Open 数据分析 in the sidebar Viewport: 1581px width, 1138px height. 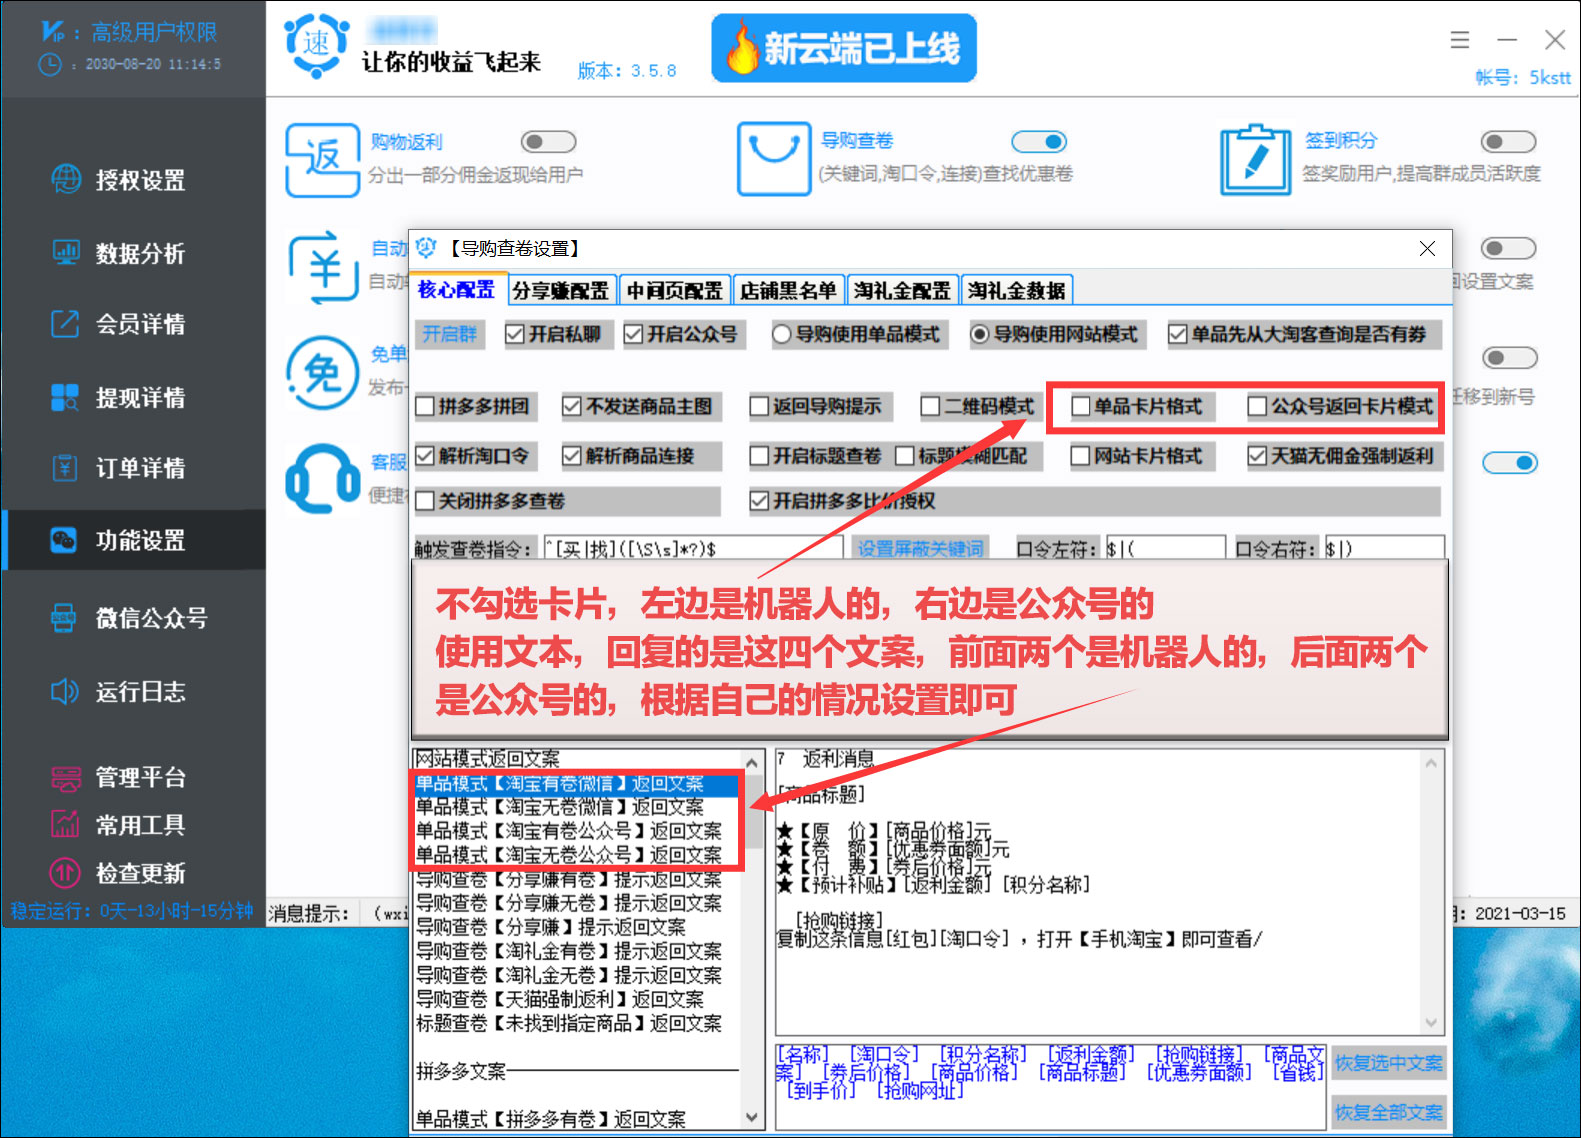pos(120,253)
